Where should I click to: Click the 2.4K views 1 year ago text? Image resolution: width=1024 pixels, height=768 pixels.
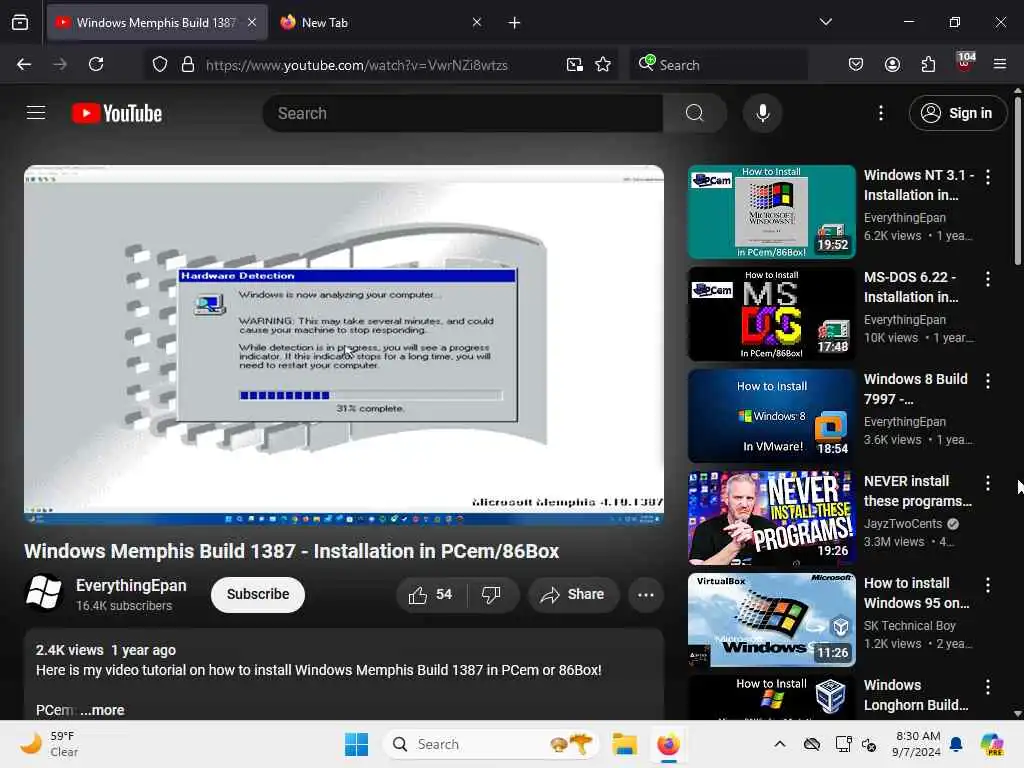pos(106,650)
